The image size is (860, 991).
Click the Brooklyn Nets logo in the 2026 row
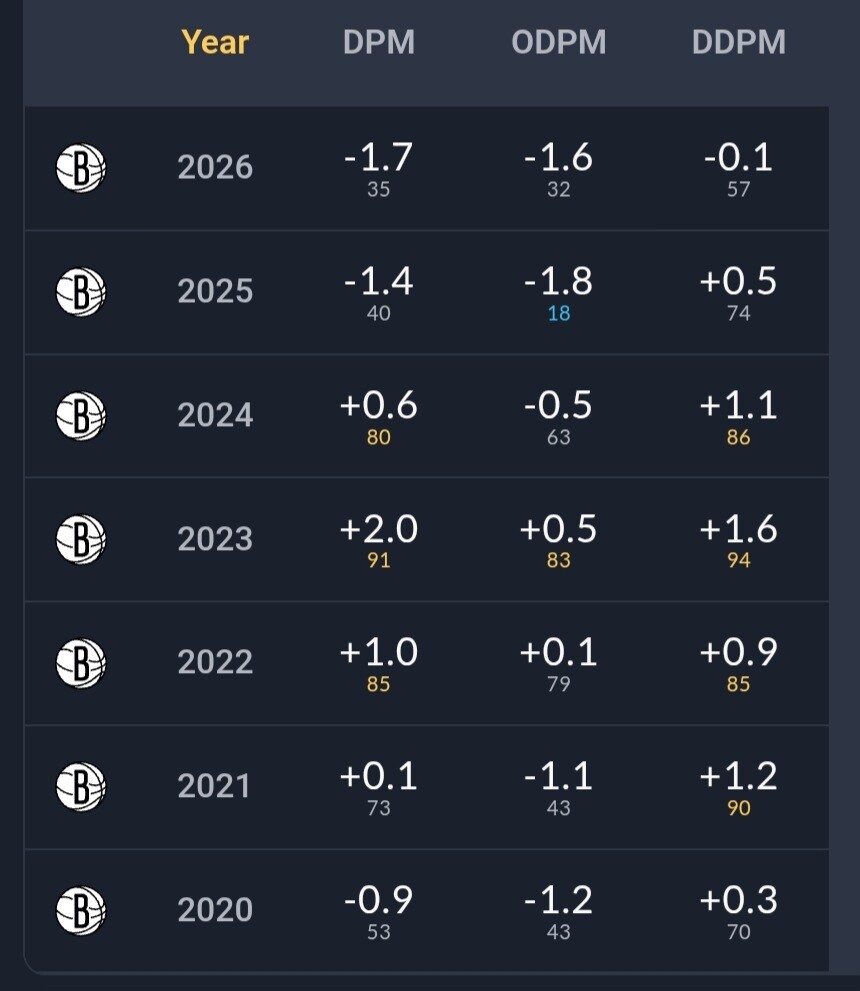80,167
